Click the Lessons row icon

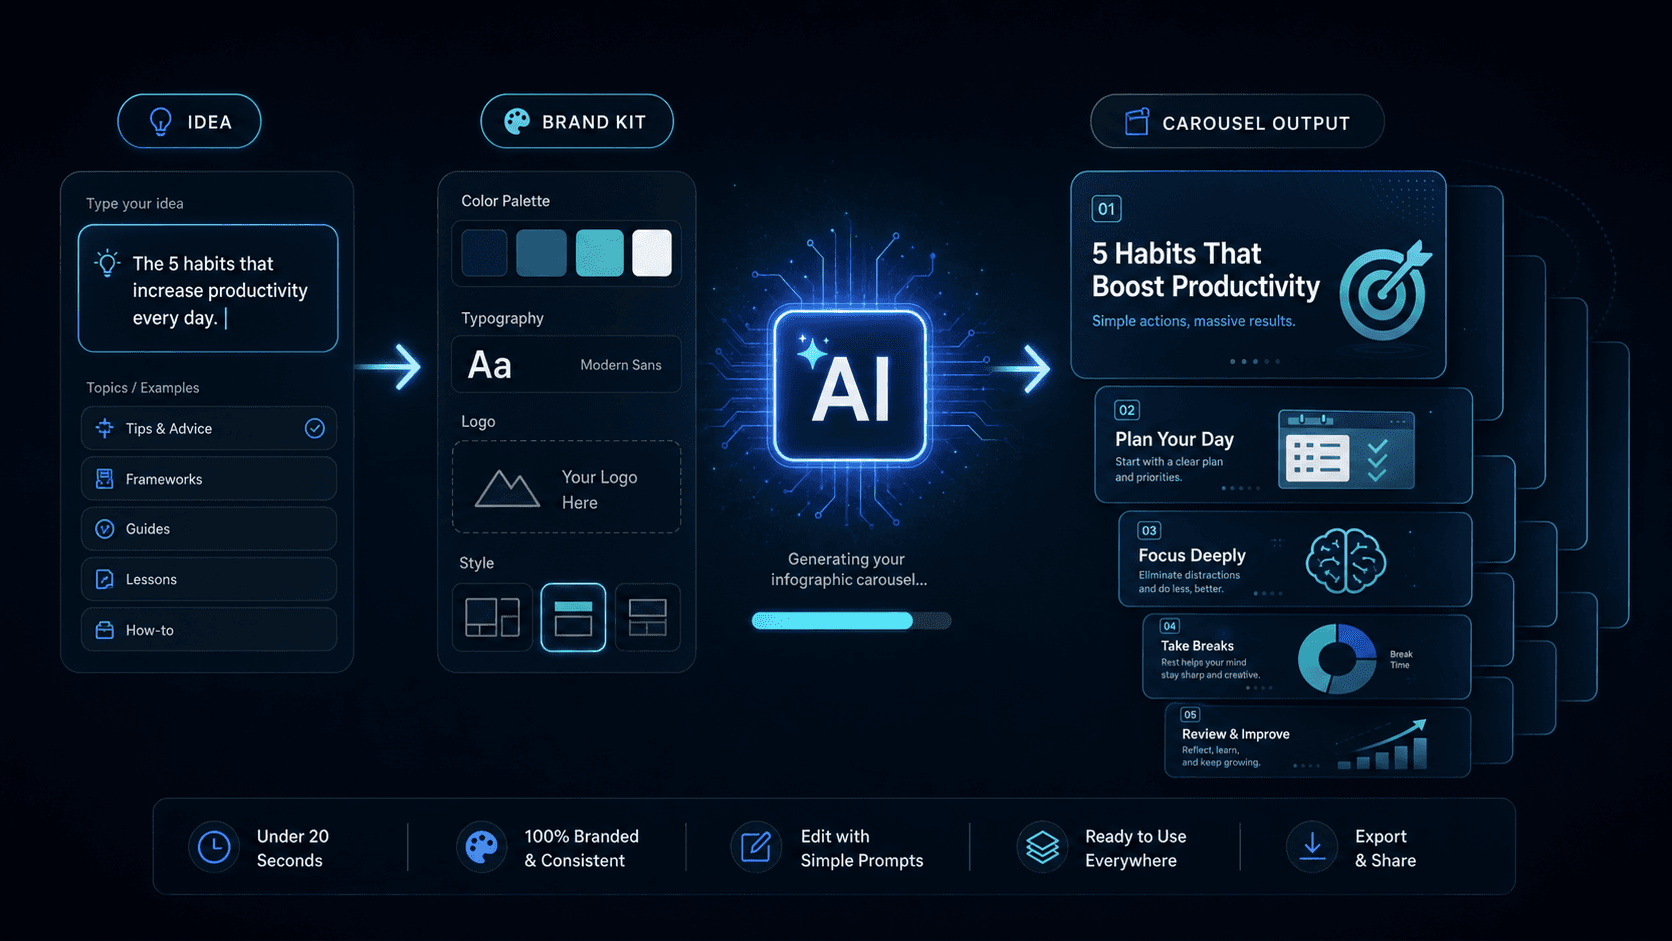pyautogui.click(x=104, y=579)
